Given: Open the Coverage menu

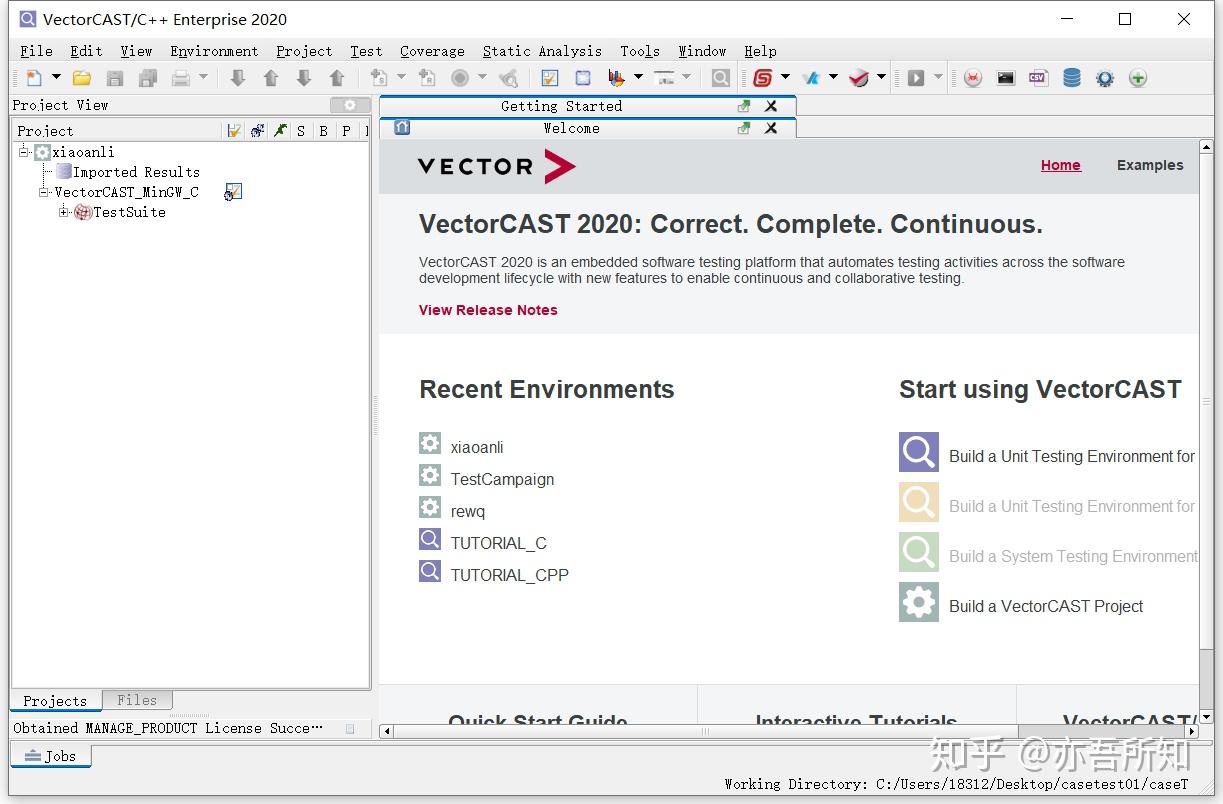Looking at the screenshot, I should click(x=432, y=51).
